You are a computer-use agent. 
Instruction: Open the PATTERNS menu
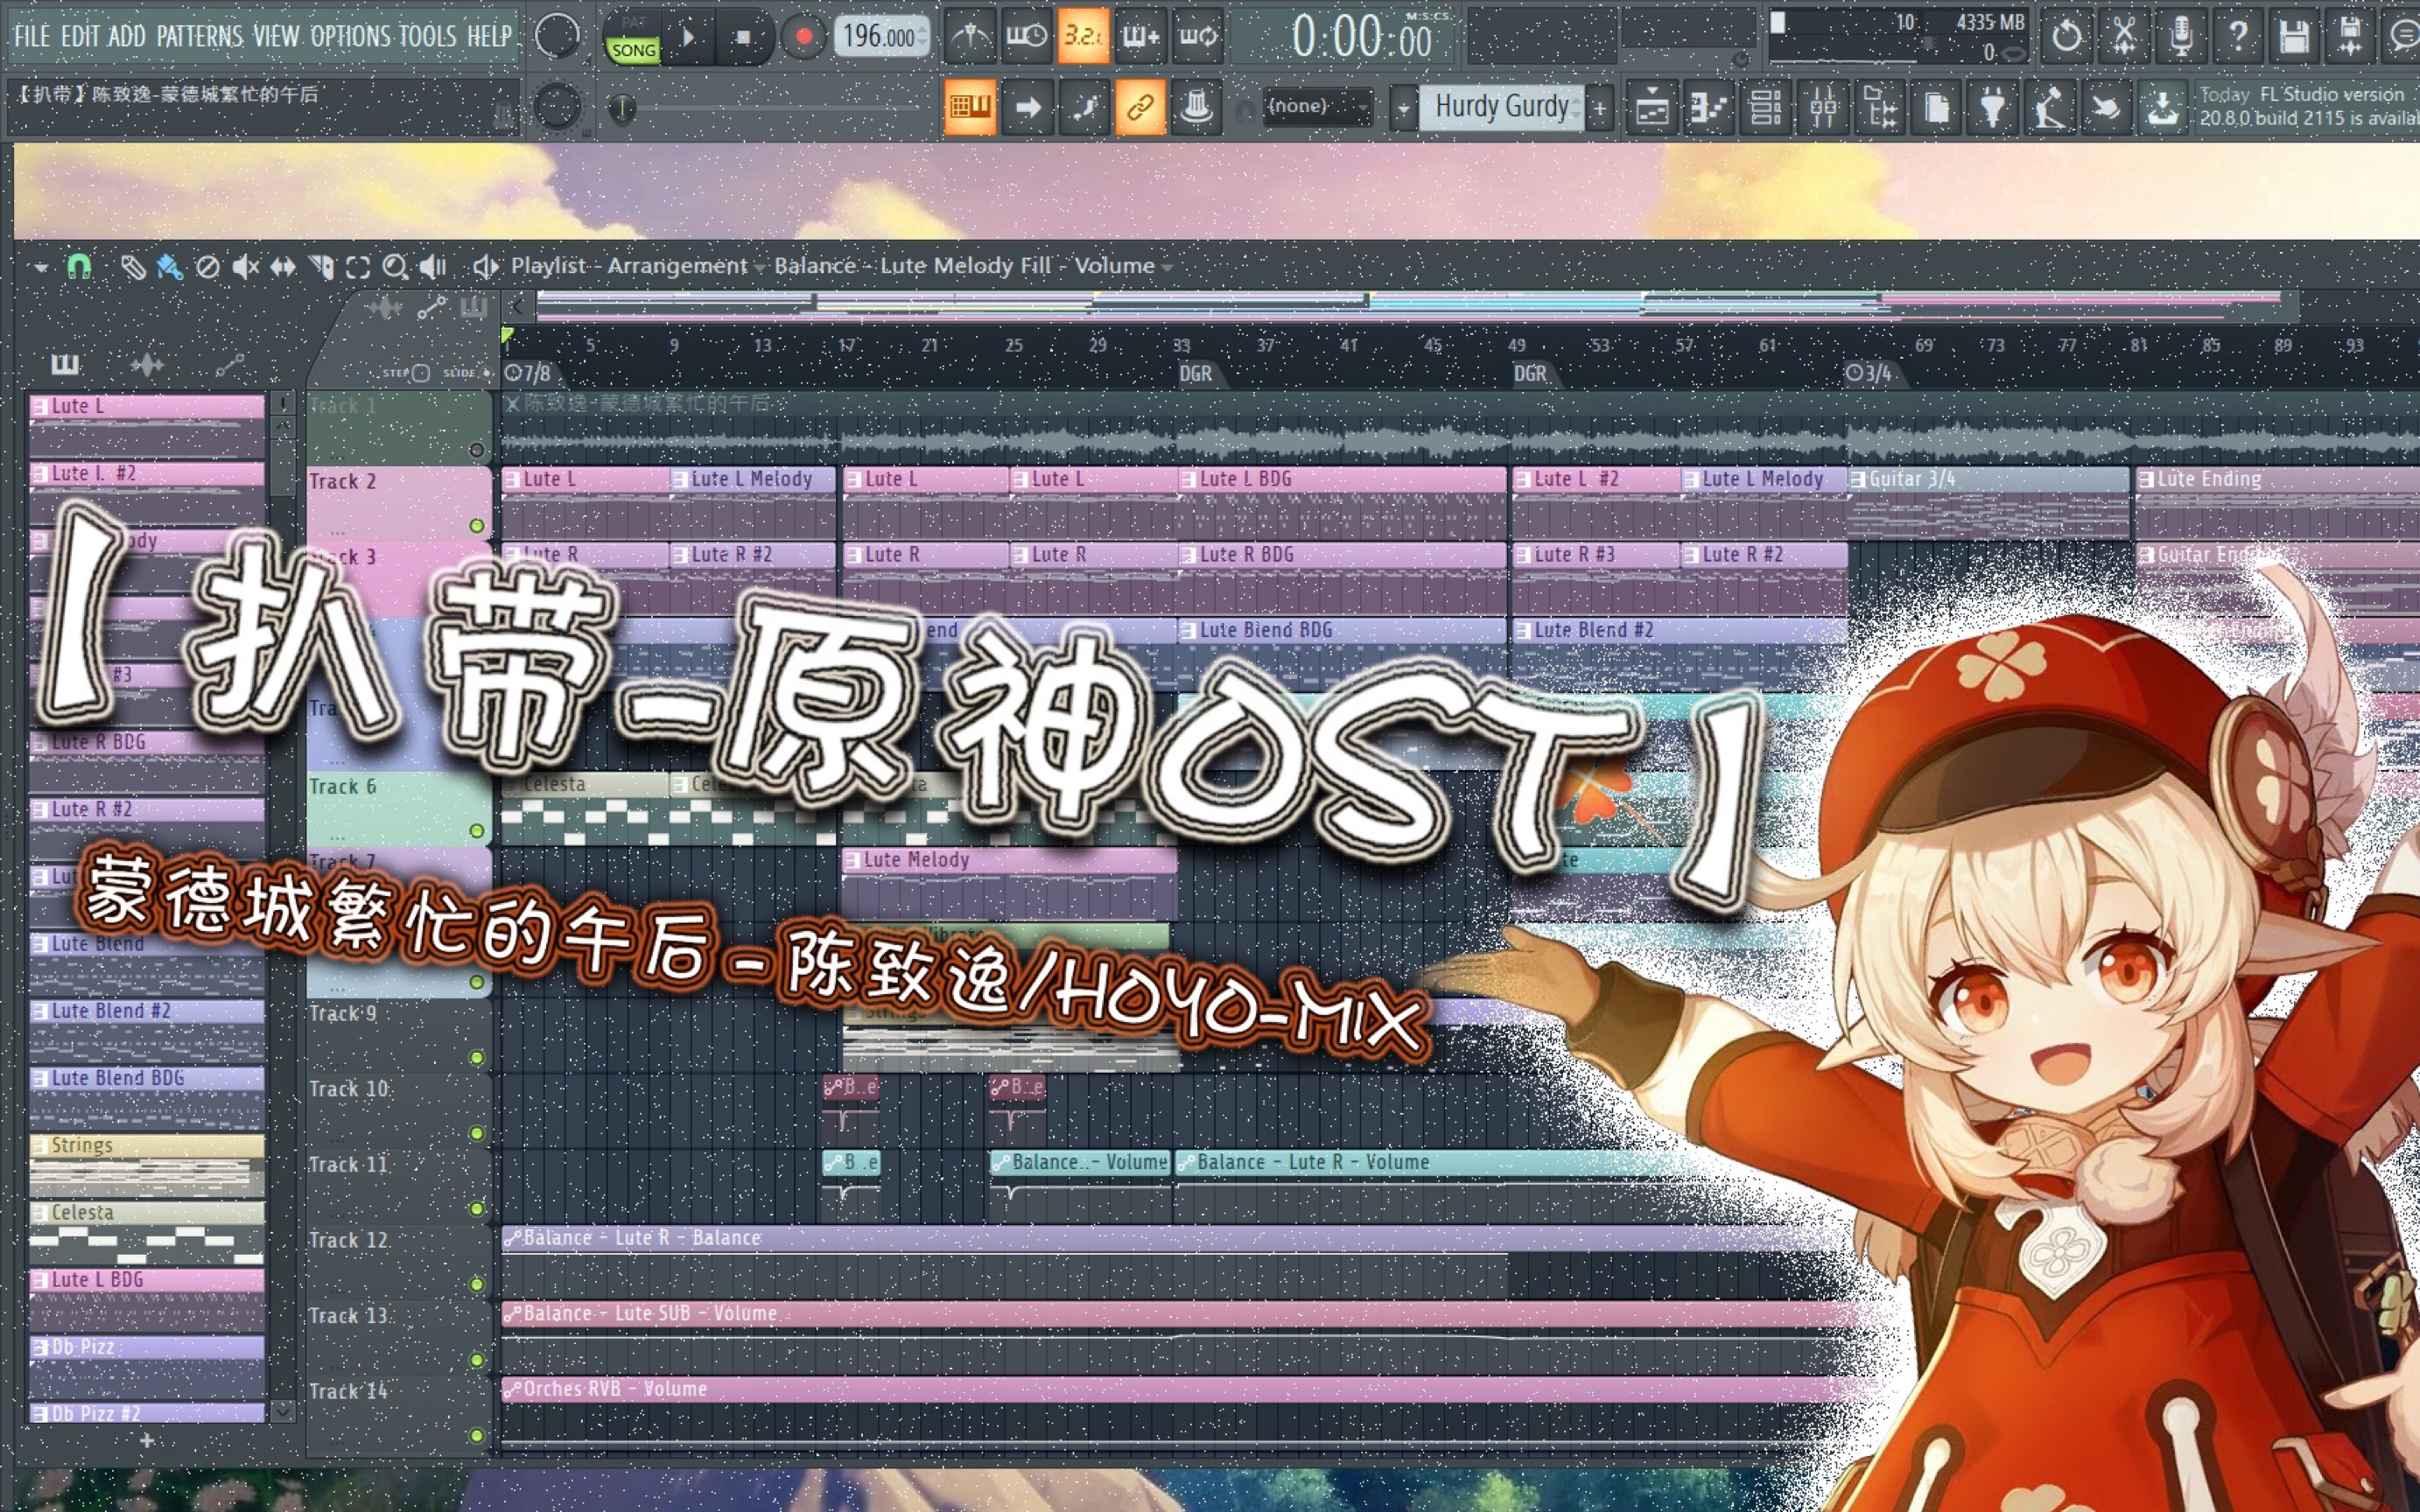click(200, 37)
